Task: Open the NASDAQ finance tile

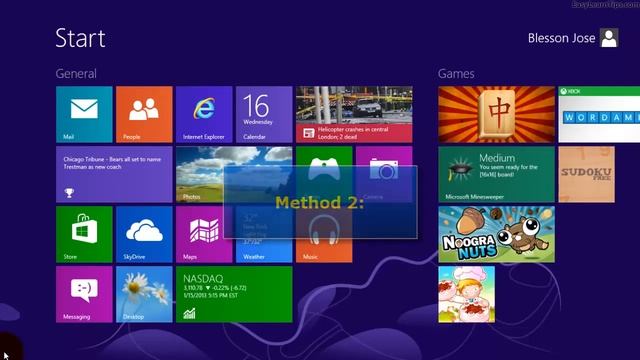Action: click(234, 294)
